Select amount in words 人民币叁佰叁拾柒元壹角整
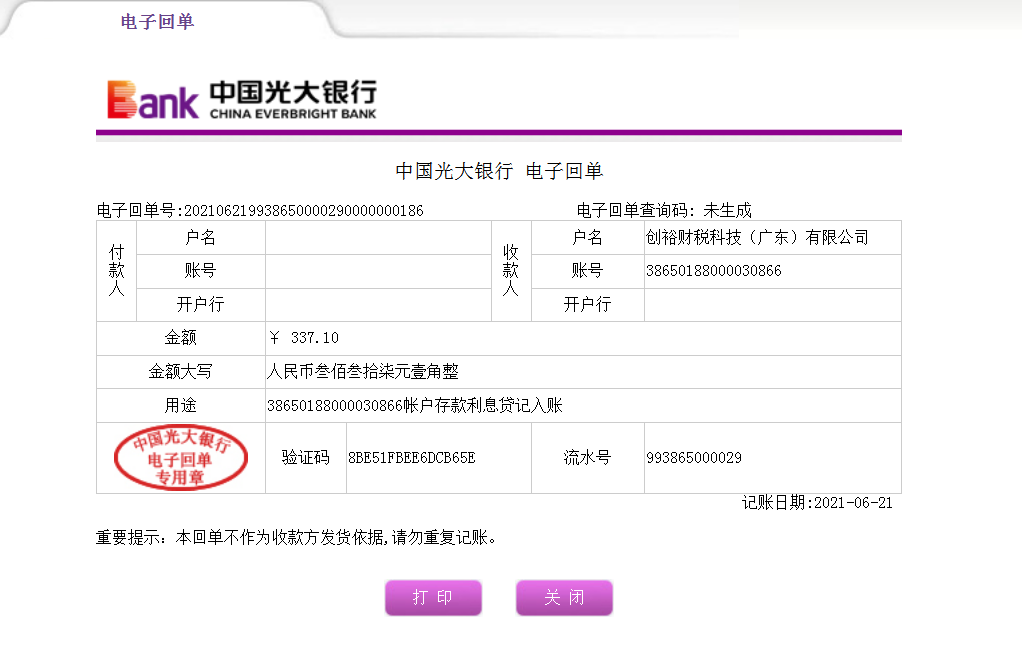The height and width of the screenshot is (662, 1022). (x=362, y=371)
